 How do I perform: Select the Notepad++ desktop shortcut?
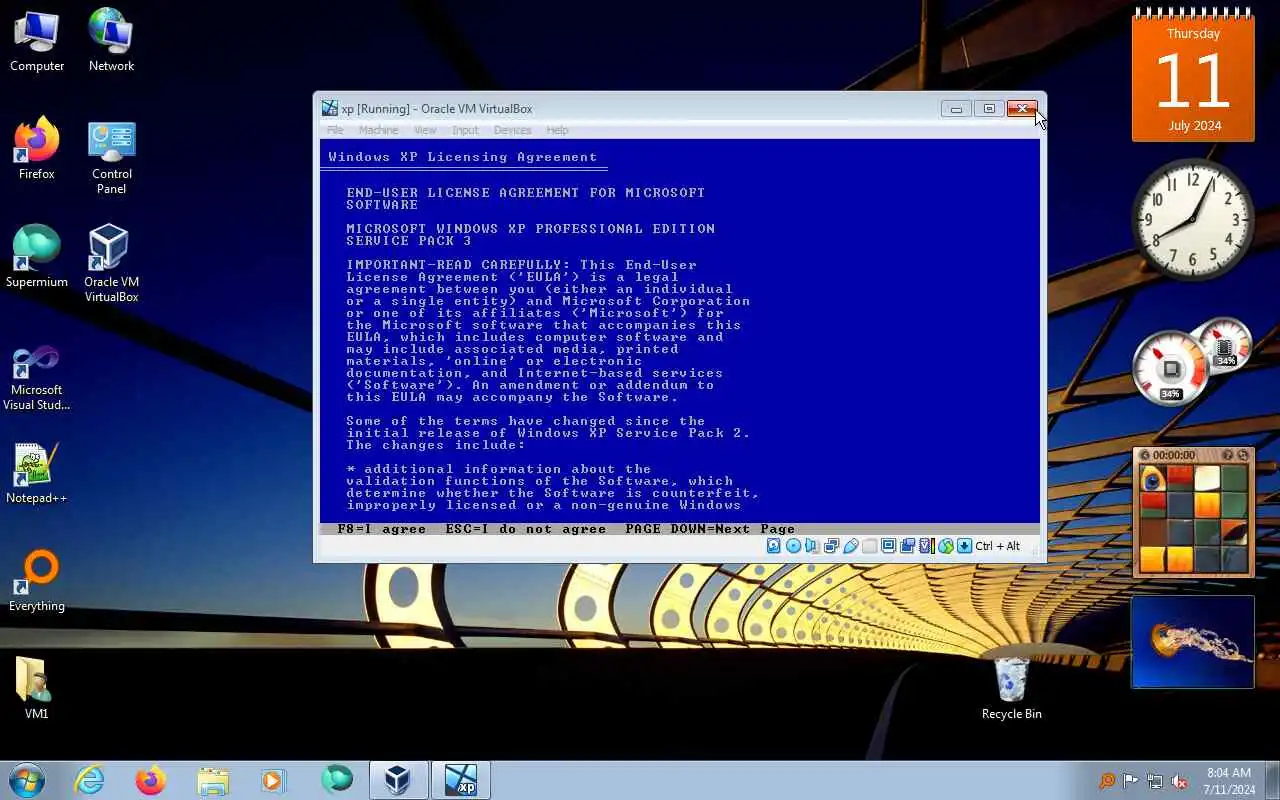(37, 473)
